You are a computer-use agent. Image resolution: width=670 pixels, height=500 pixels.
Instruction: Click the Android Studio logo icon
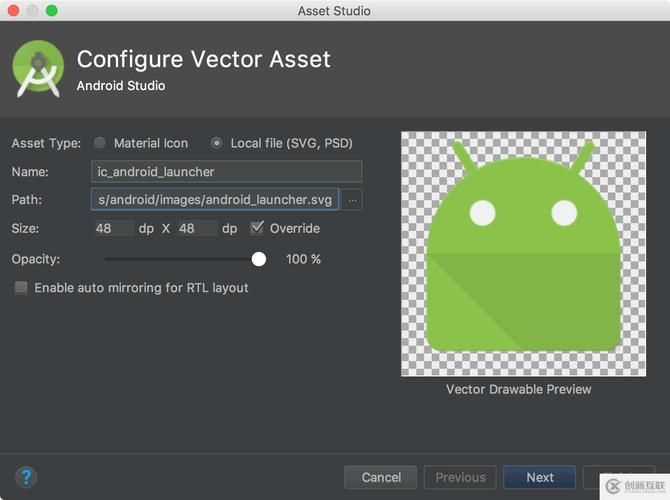[38, 69]
